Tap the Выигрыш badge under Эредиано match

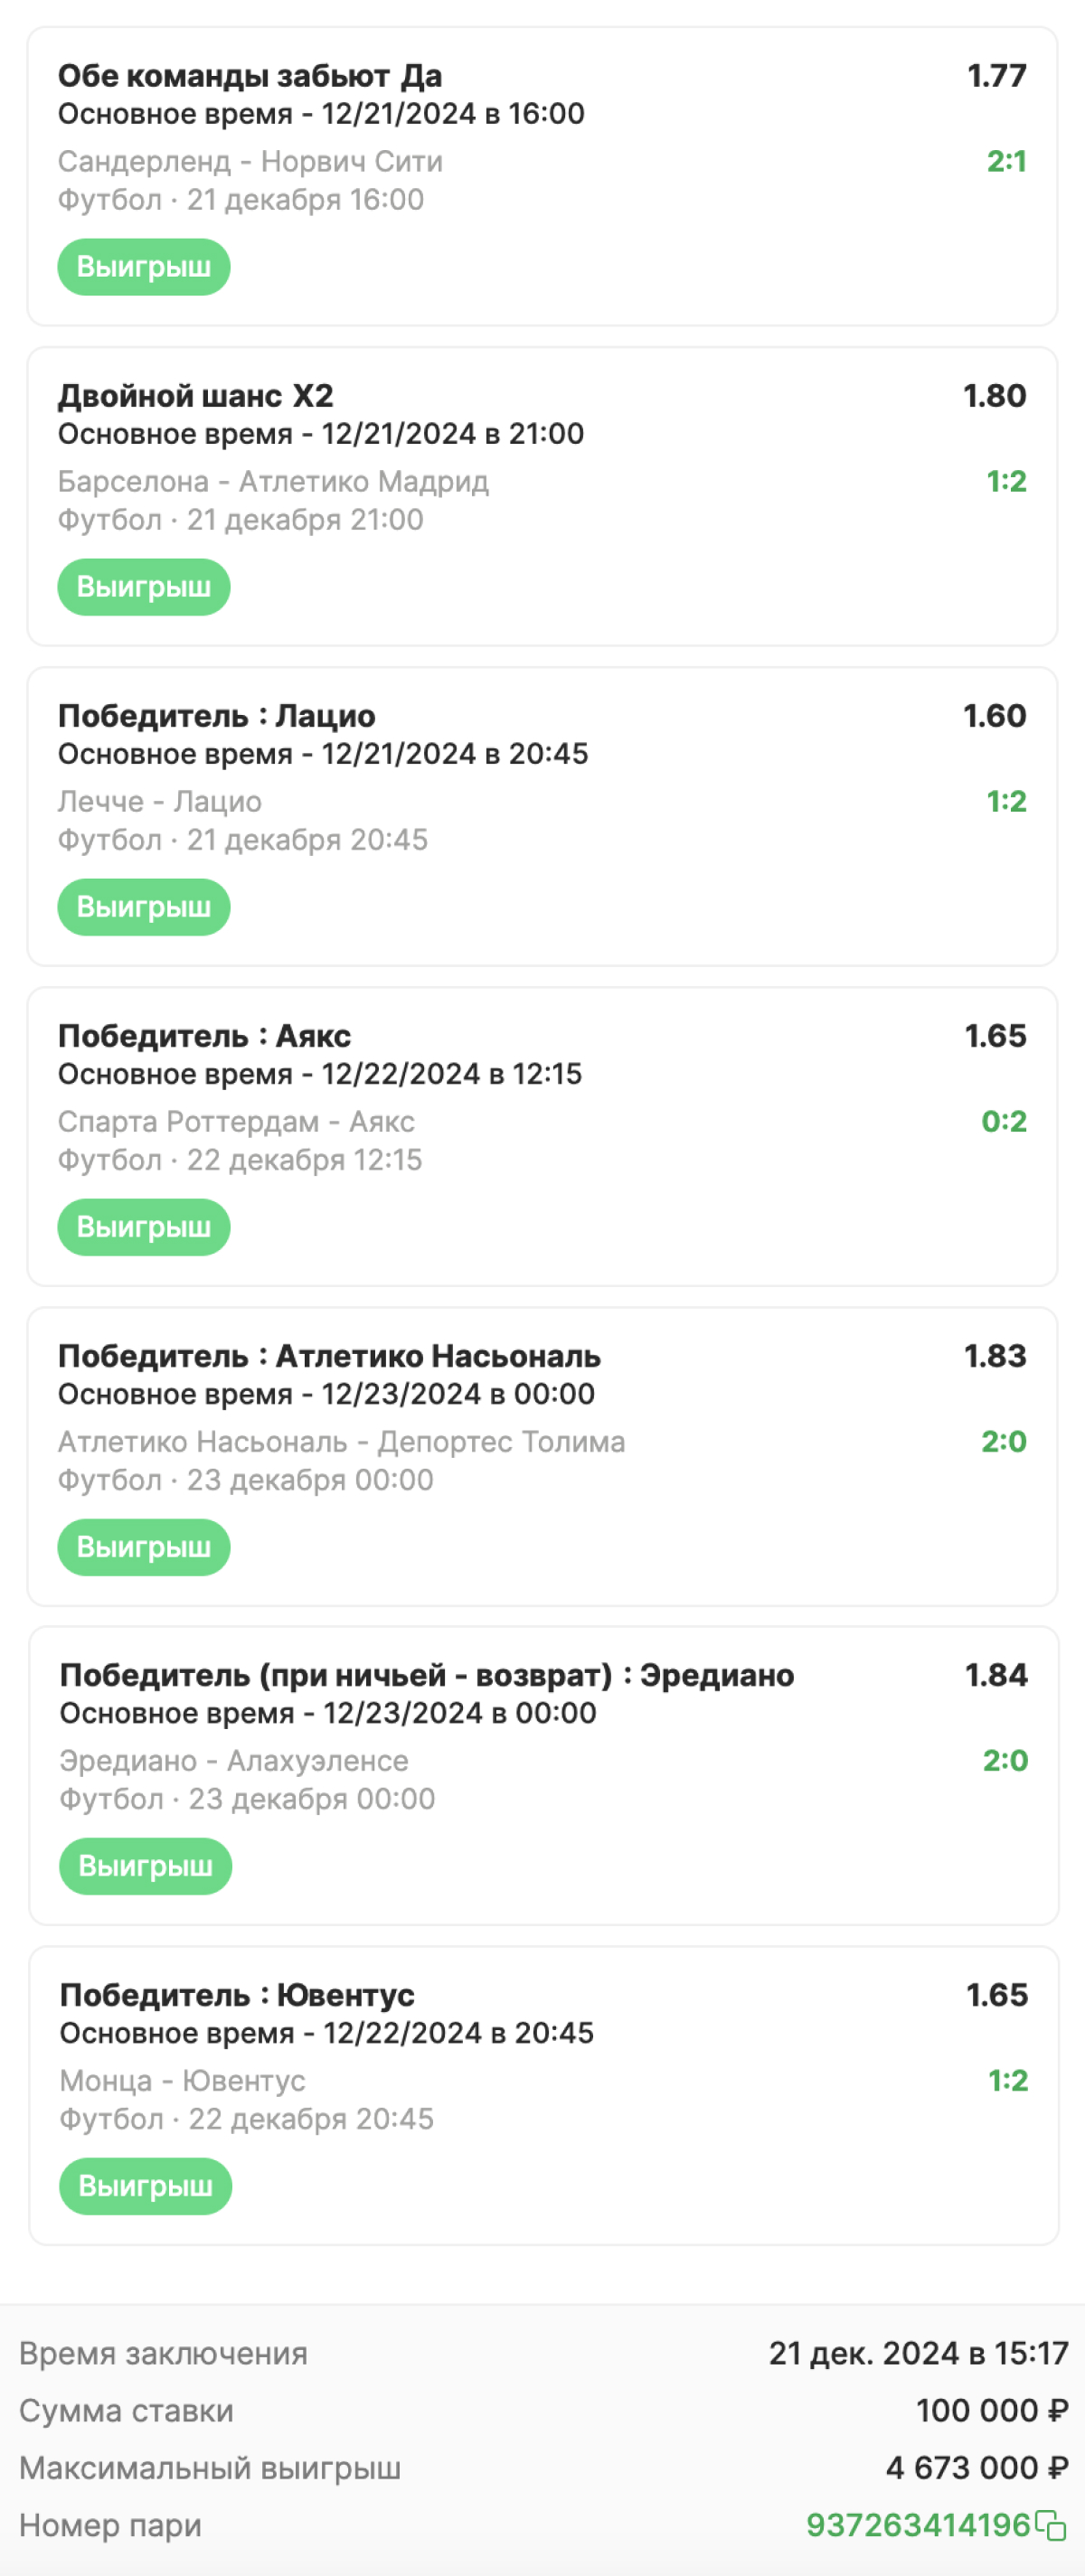coord(146,1866)
